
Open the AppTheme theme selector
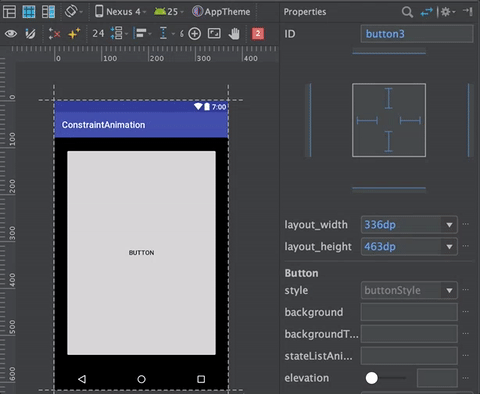tap(221, 12)
